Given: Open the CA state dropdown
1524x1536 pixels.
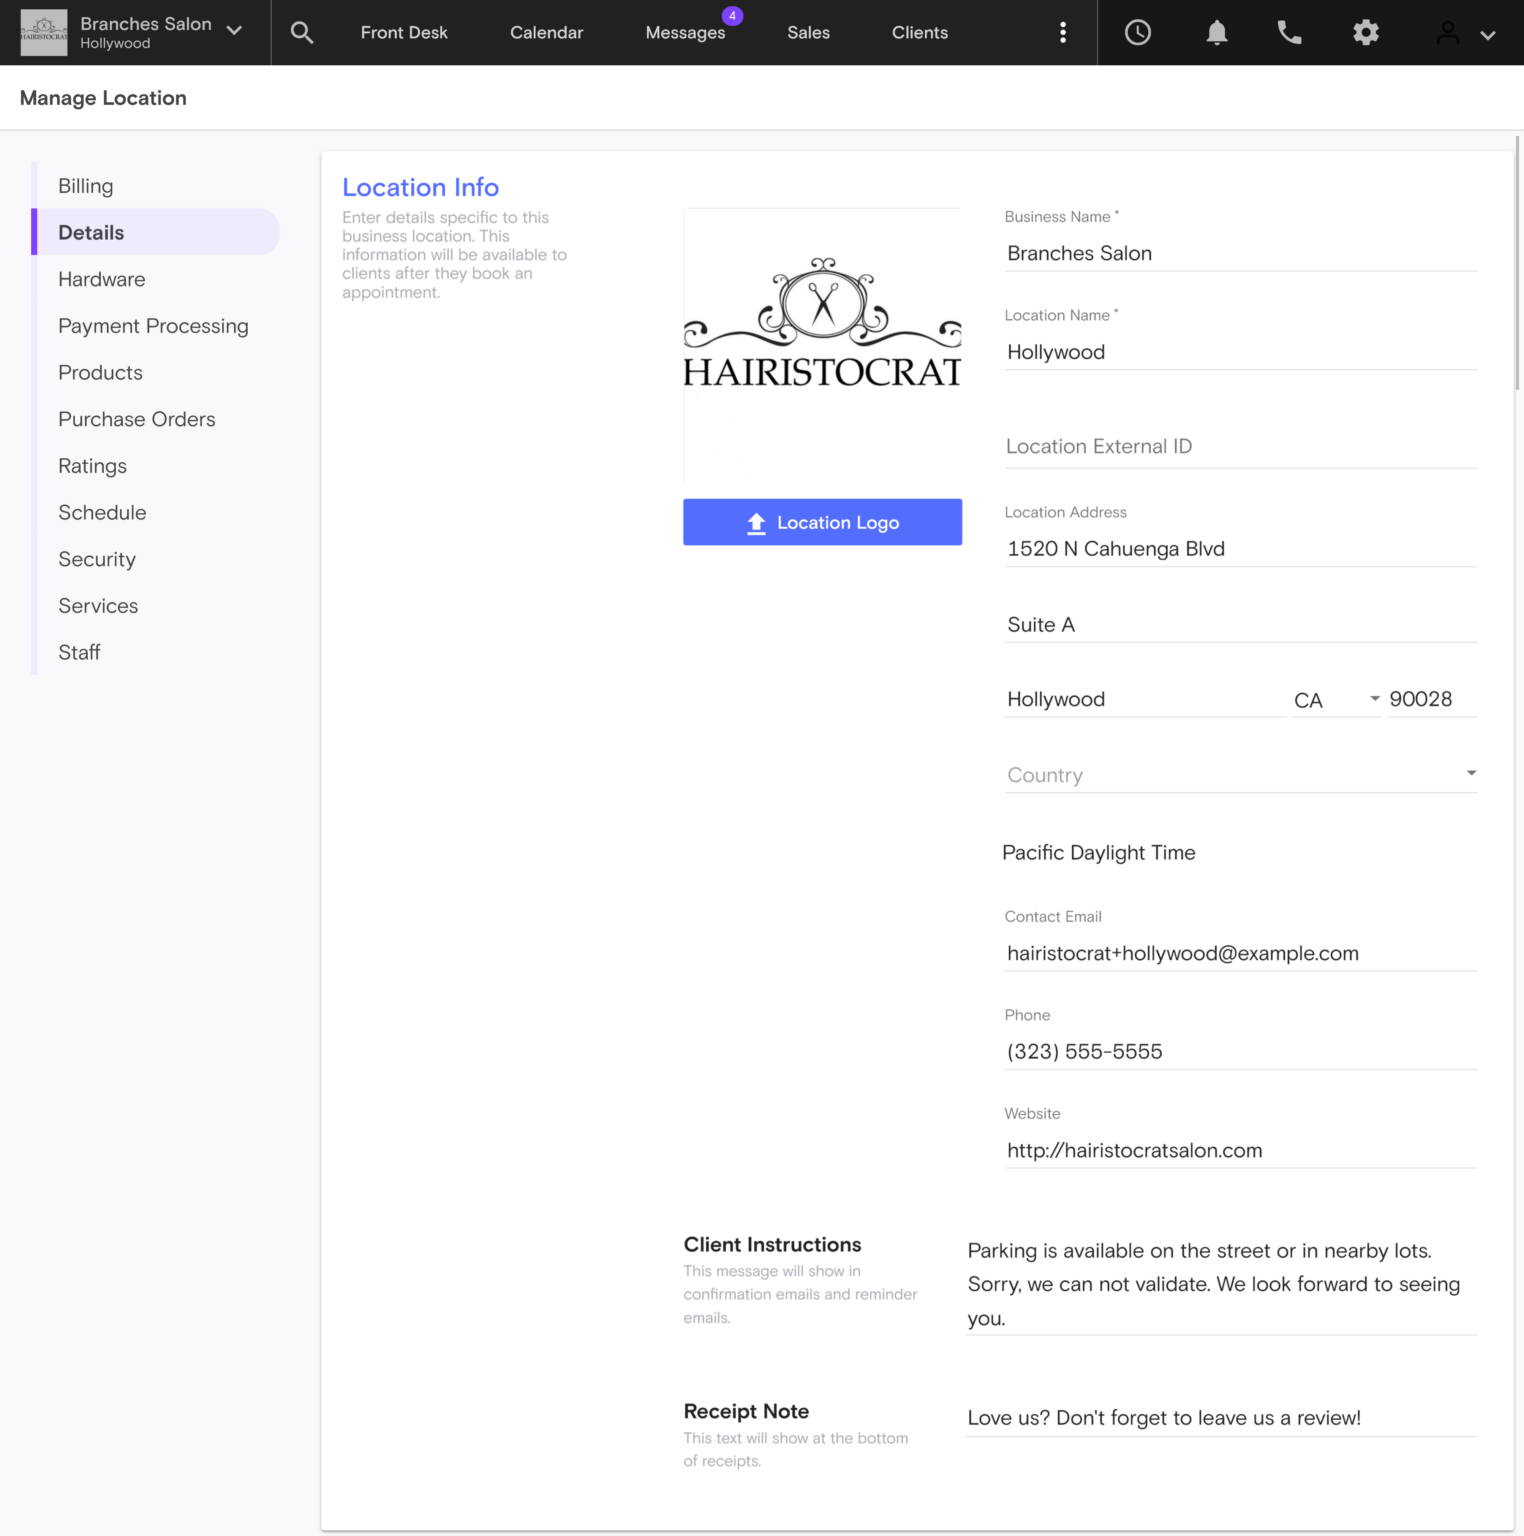Looking at the screenshot, I should point(1335,699).
